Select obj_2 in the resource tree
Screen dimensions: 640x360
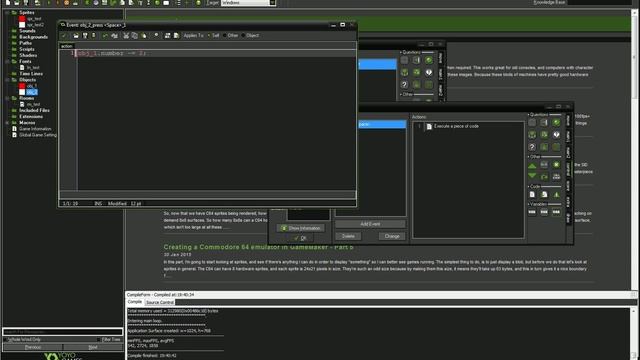(x=32, y=92)
